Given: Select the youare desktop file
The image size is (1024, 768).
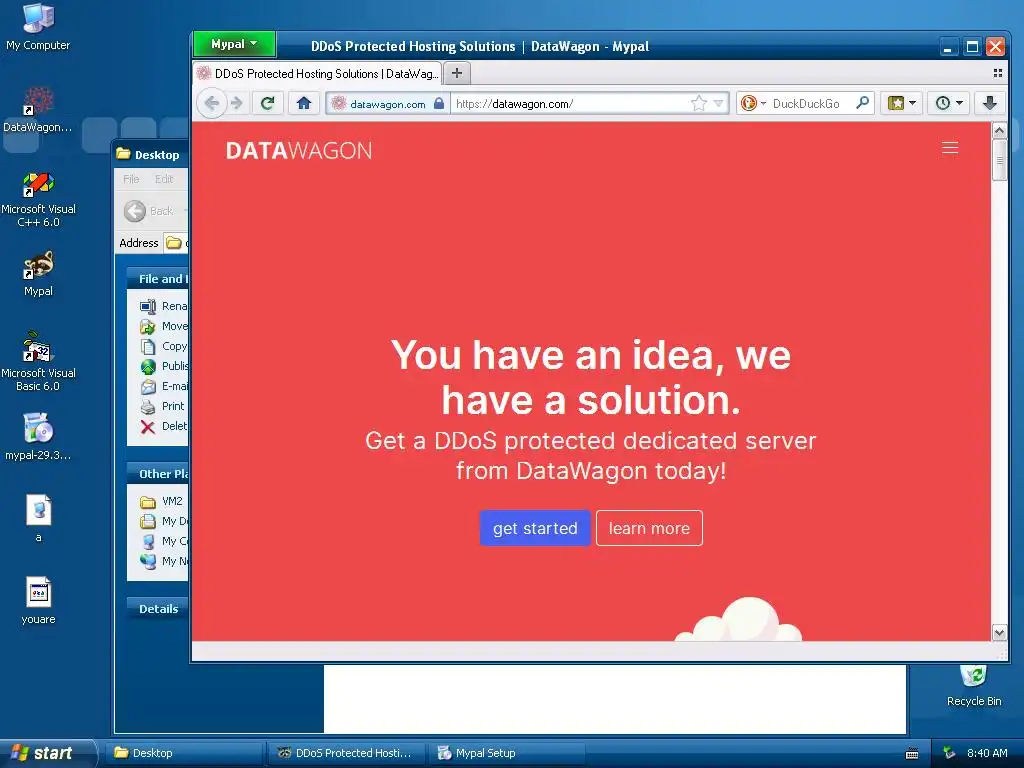Looking at the screenshot, I should (39, 601).
